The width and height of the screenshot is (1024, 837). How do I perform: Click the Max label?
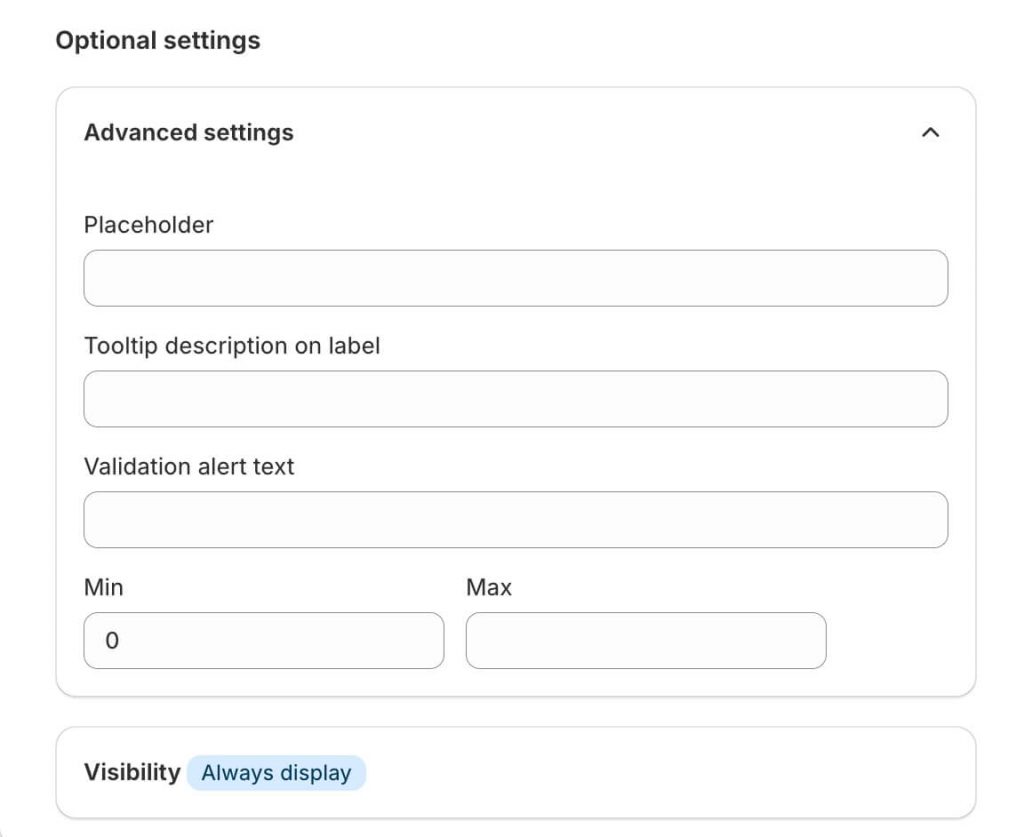coord(489,588)
